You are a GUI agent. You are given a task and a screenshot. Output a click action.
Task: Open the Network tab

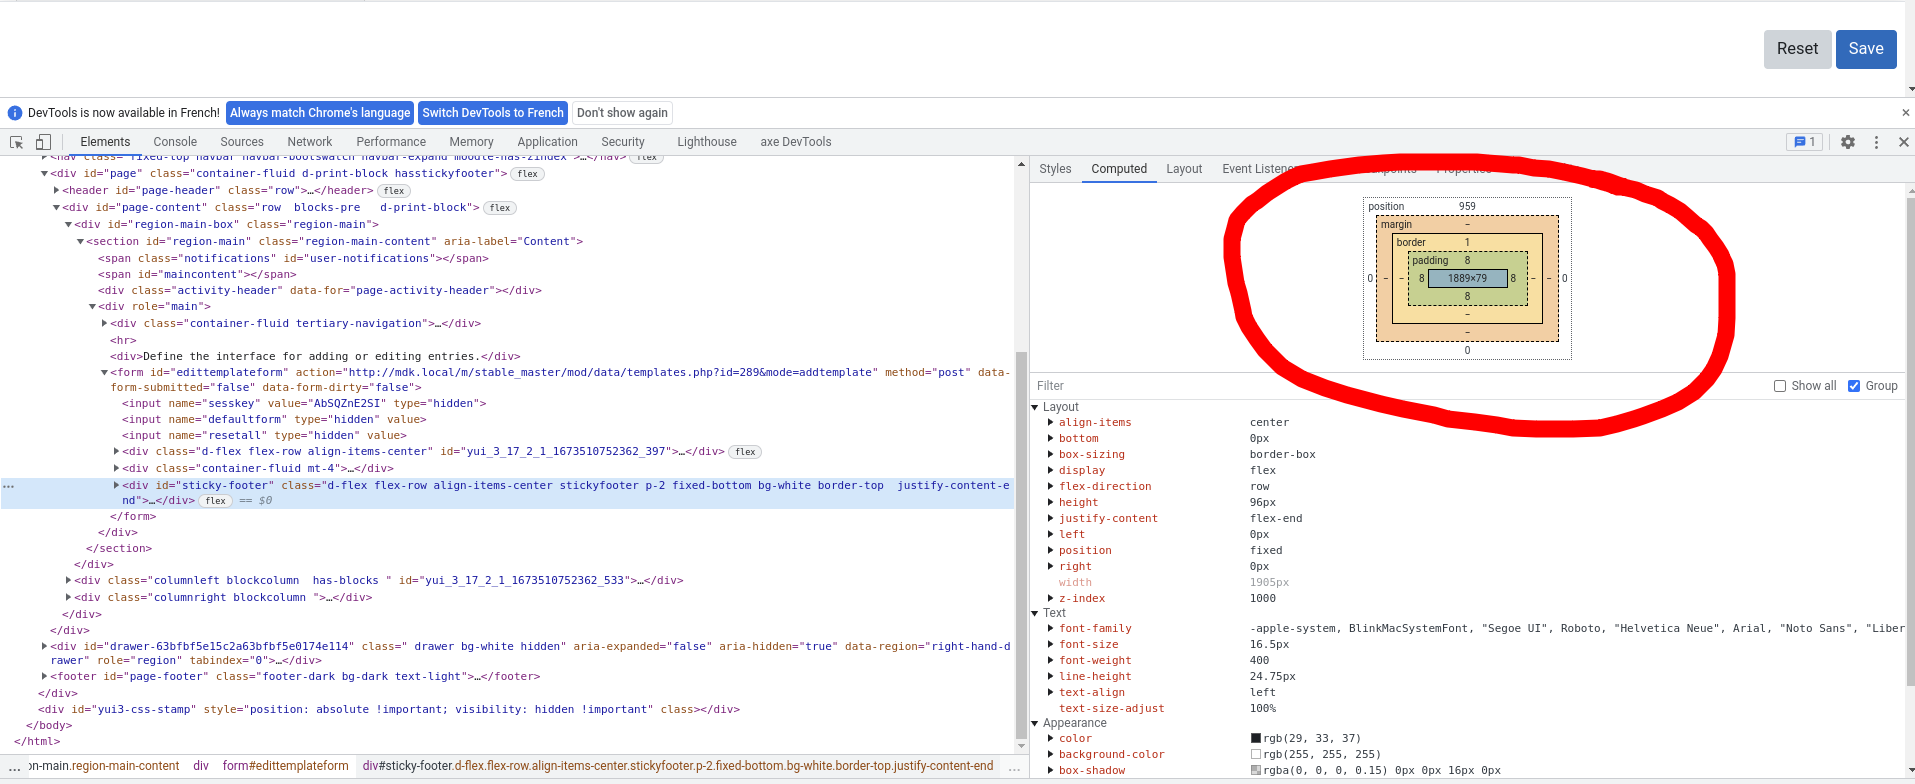point(310,142)
